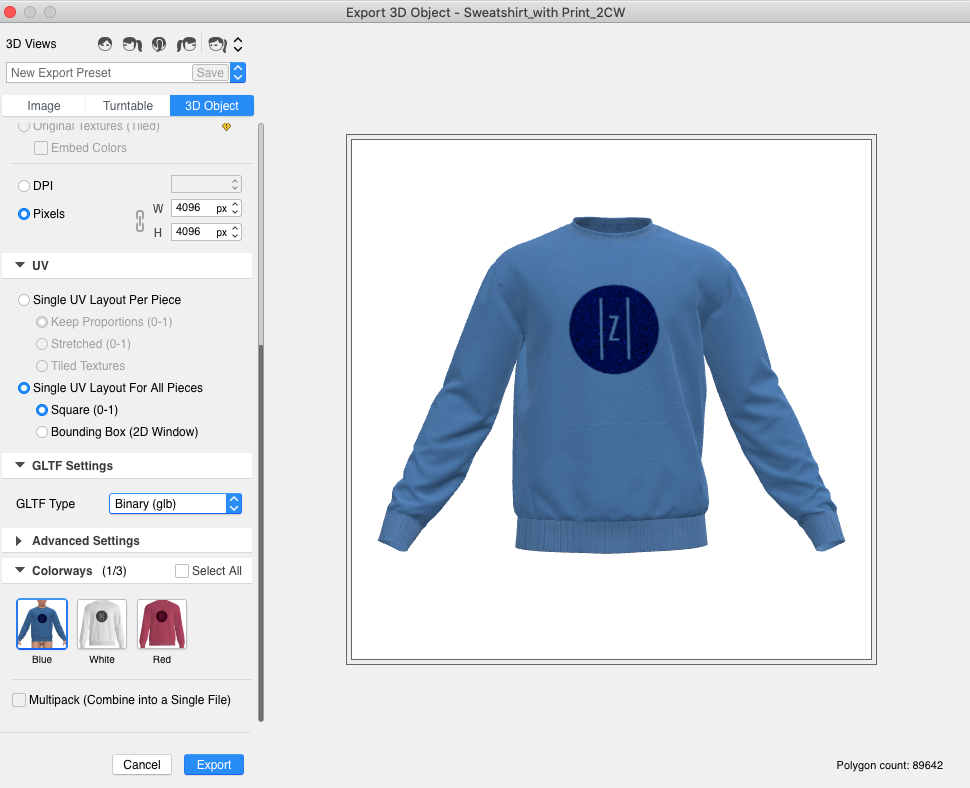This screenshot has width=970, height=788.
Task: Select the Red colorway thumbnail
Action: point(162,624)
